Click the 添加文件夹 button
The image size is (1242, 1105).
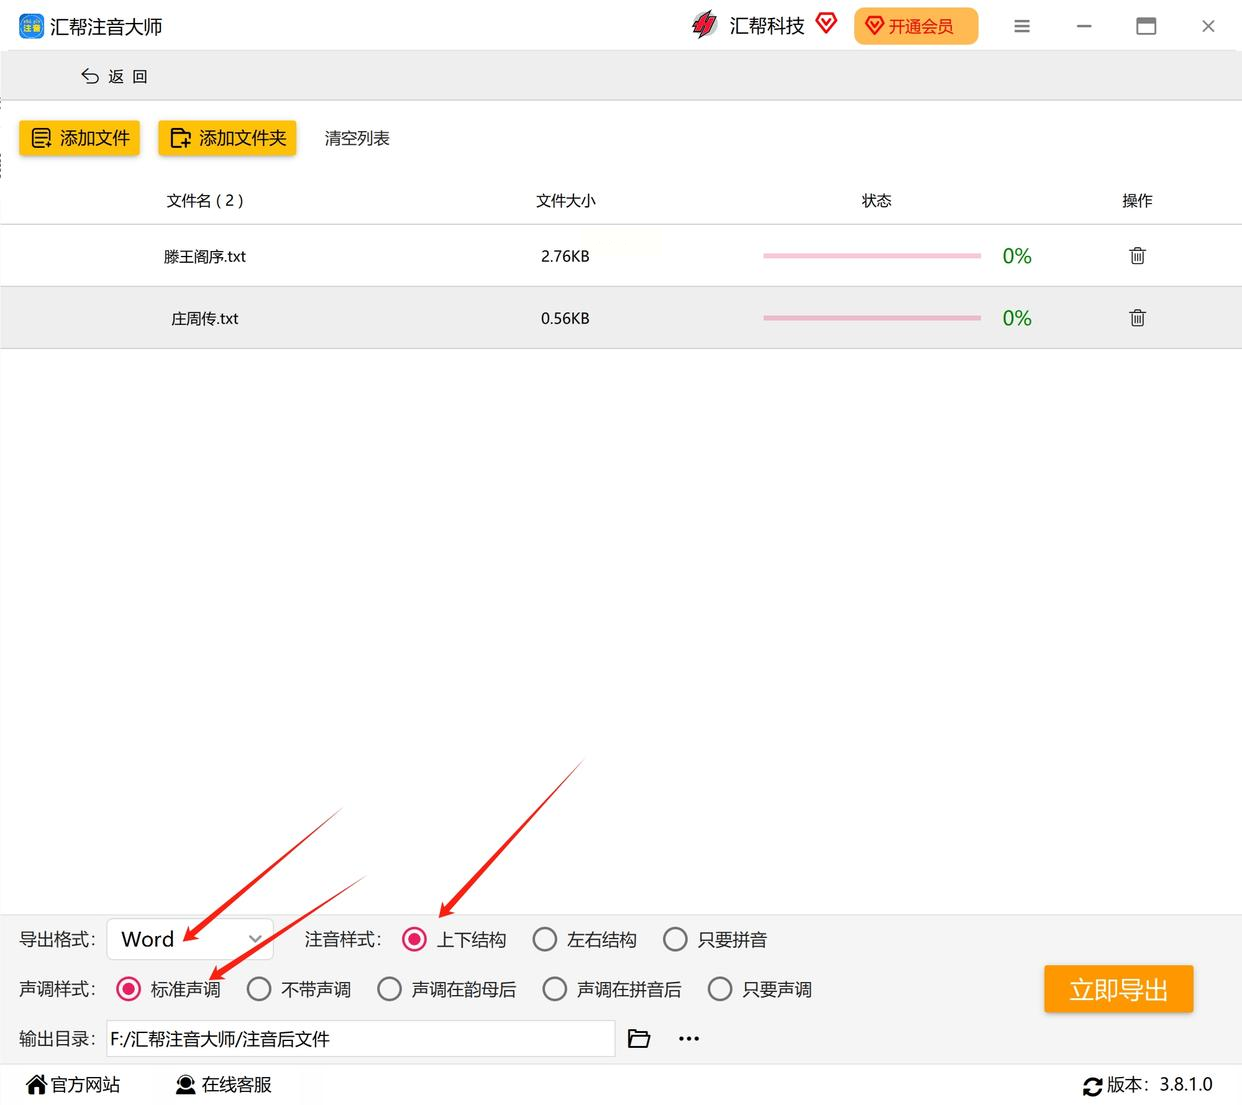pyautogui.click(x=227, y=138)
